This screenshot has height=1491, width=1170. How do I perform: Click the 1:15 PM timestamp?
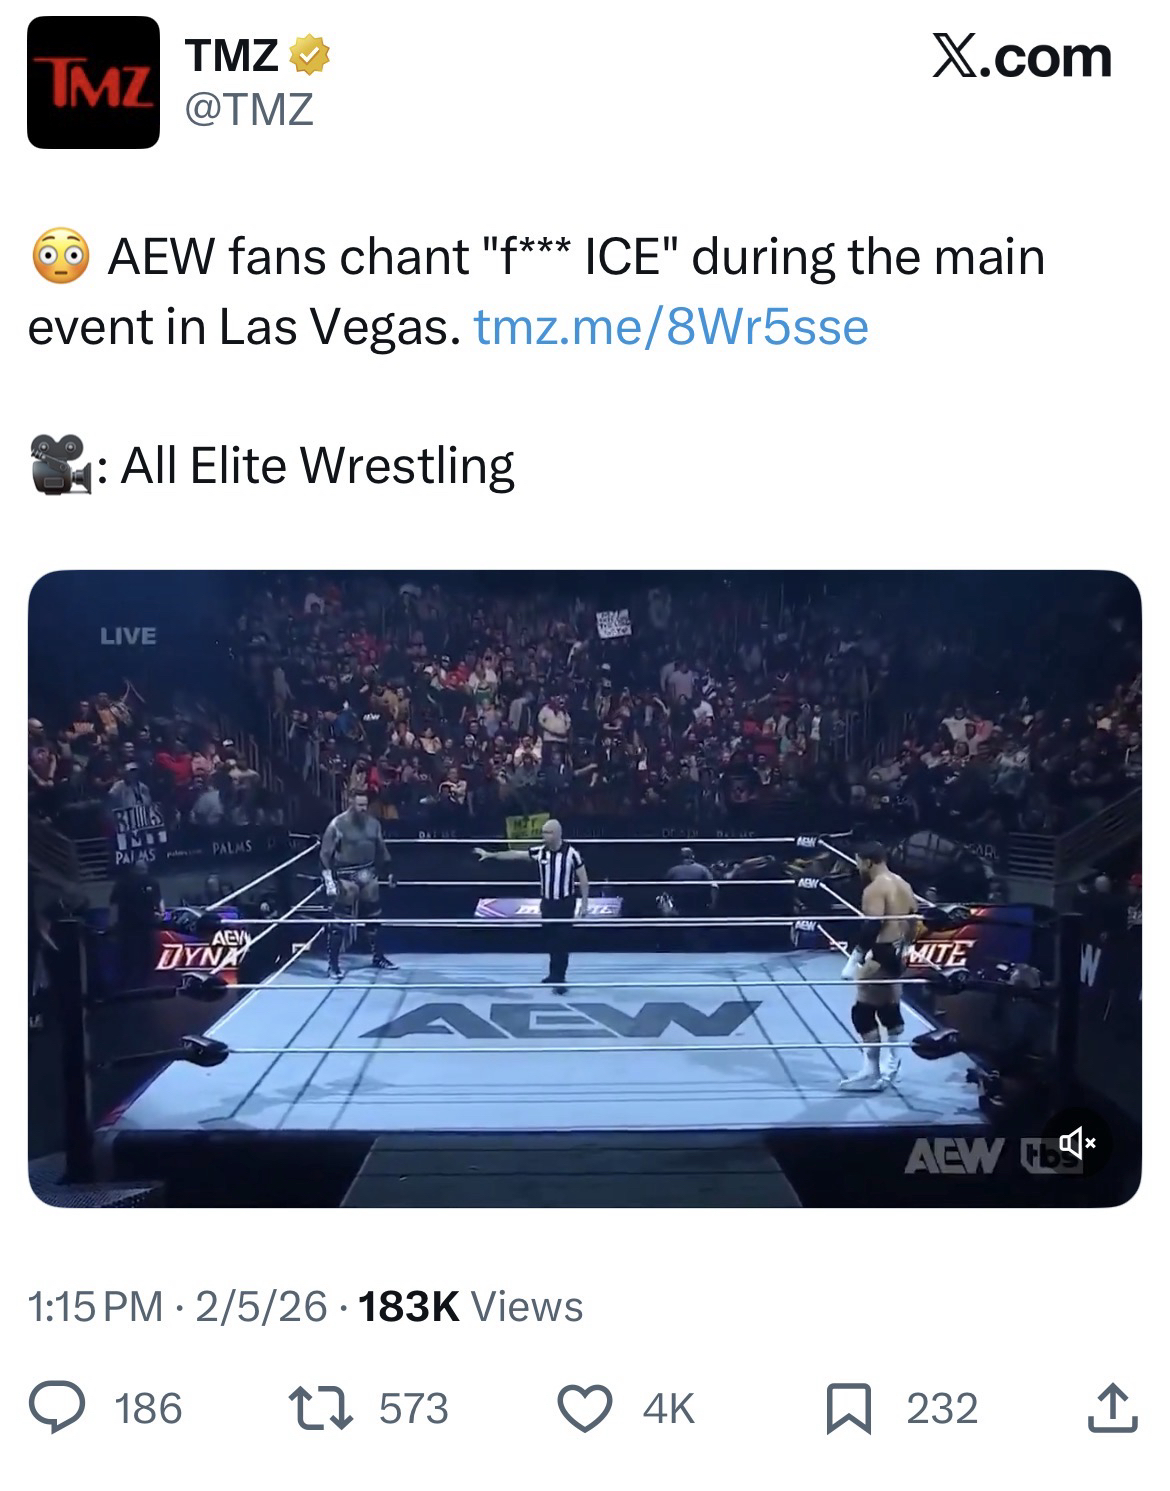coord(96,1306)
